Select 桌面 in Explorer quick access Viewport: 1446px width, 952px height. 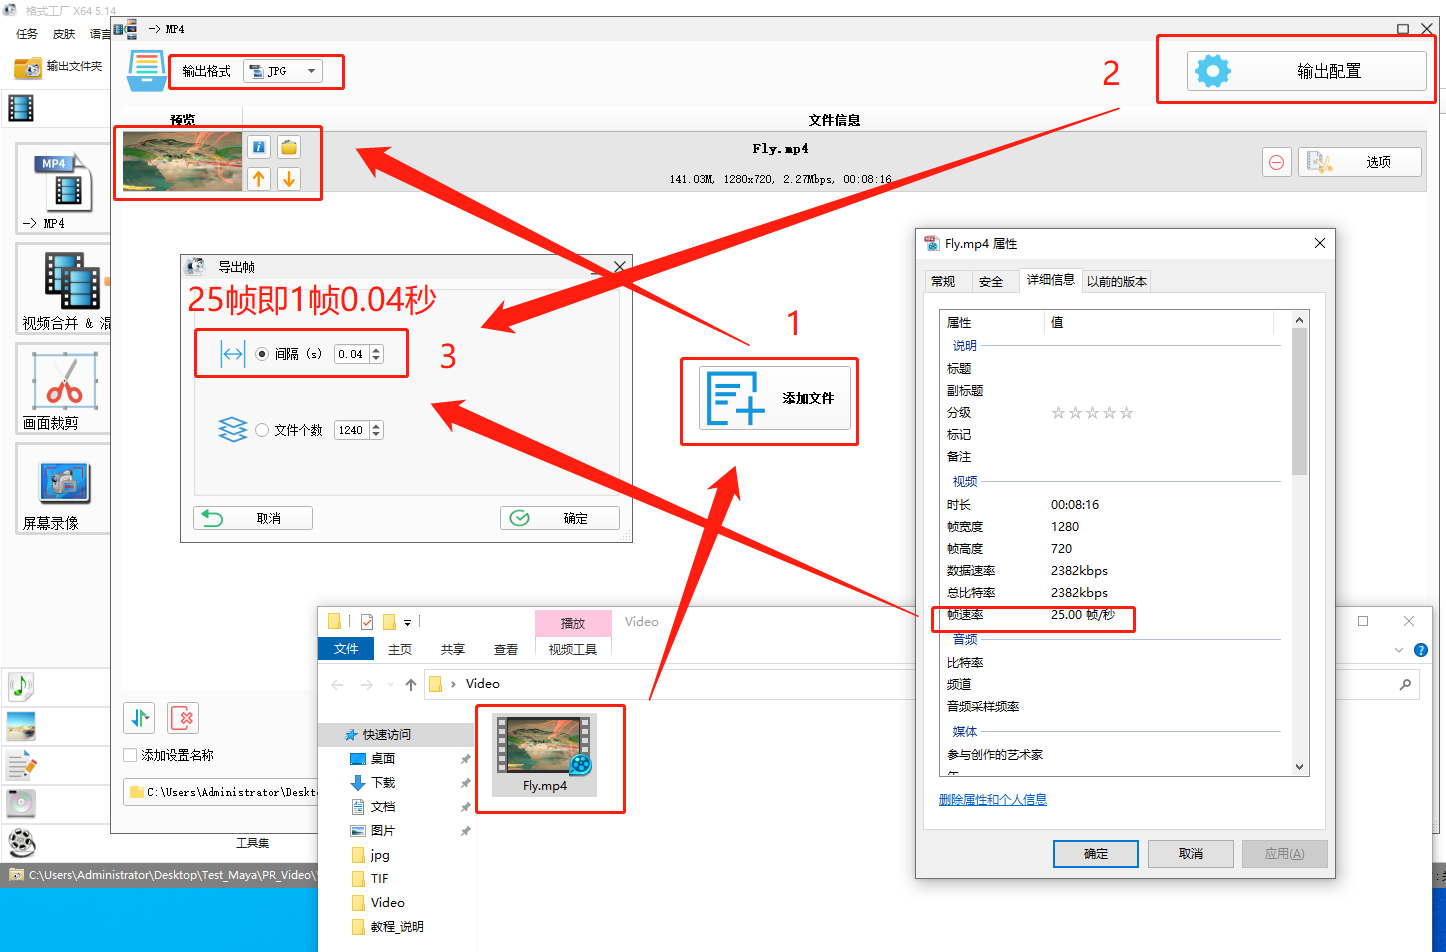(x=382, y=759)
